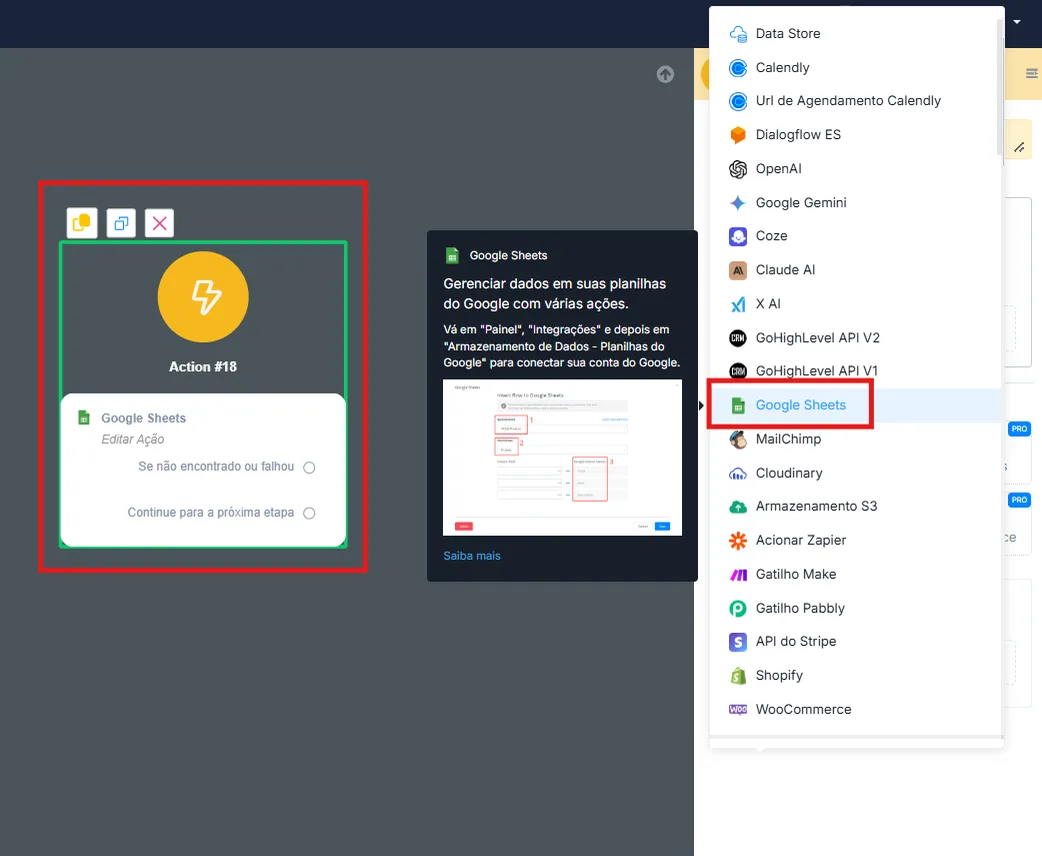Image resolution: width=1042 pixels, height=856 pixels.
Task: Click the 'Coze' text label
Action: (x=771, y=236)
